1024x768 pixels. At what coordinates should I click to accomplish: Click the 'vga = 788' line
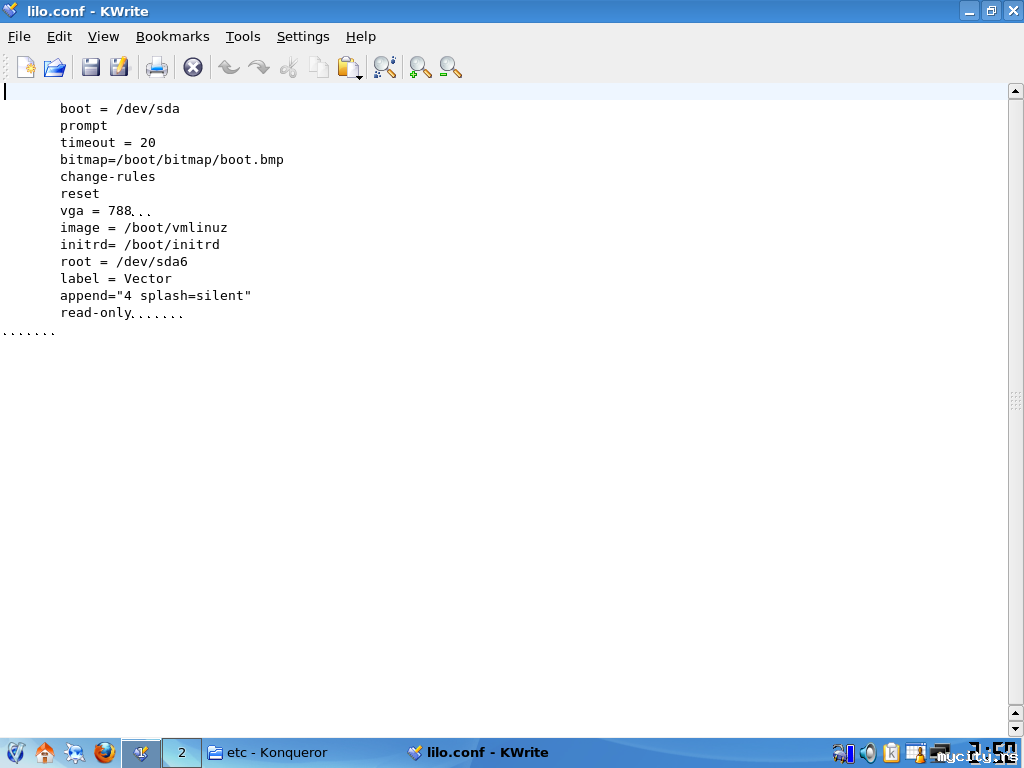point(96,210)
